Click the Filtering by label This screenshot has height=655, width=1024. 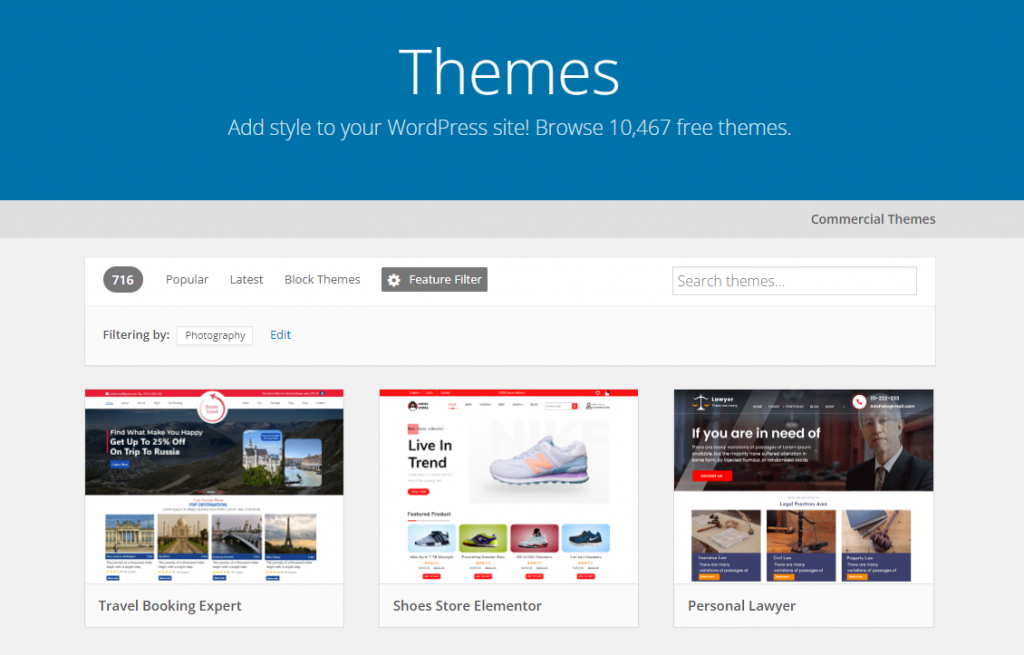coord(136,334)
